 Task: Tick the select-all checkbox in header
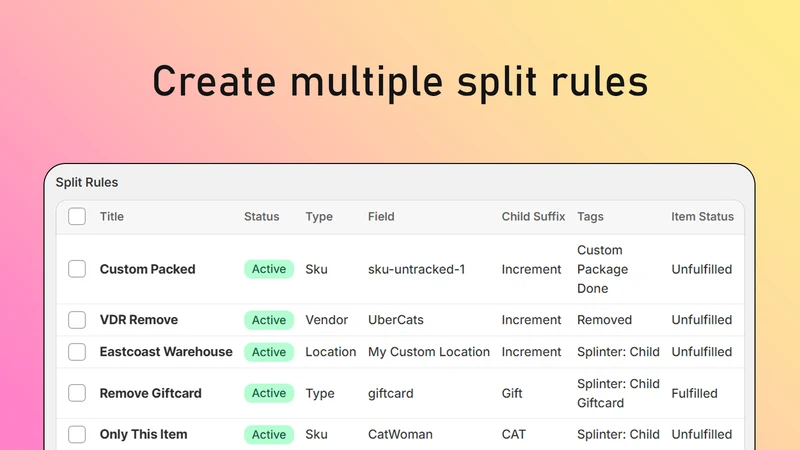77,216
